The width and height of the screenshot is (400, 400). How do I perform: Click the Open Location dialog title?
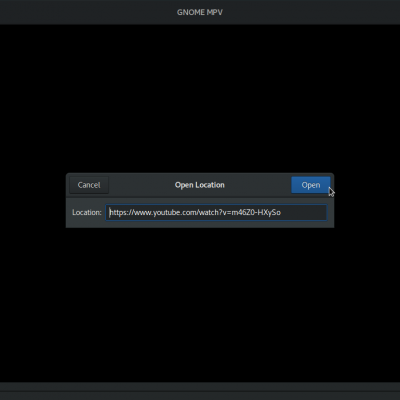(x=200, y=185)
